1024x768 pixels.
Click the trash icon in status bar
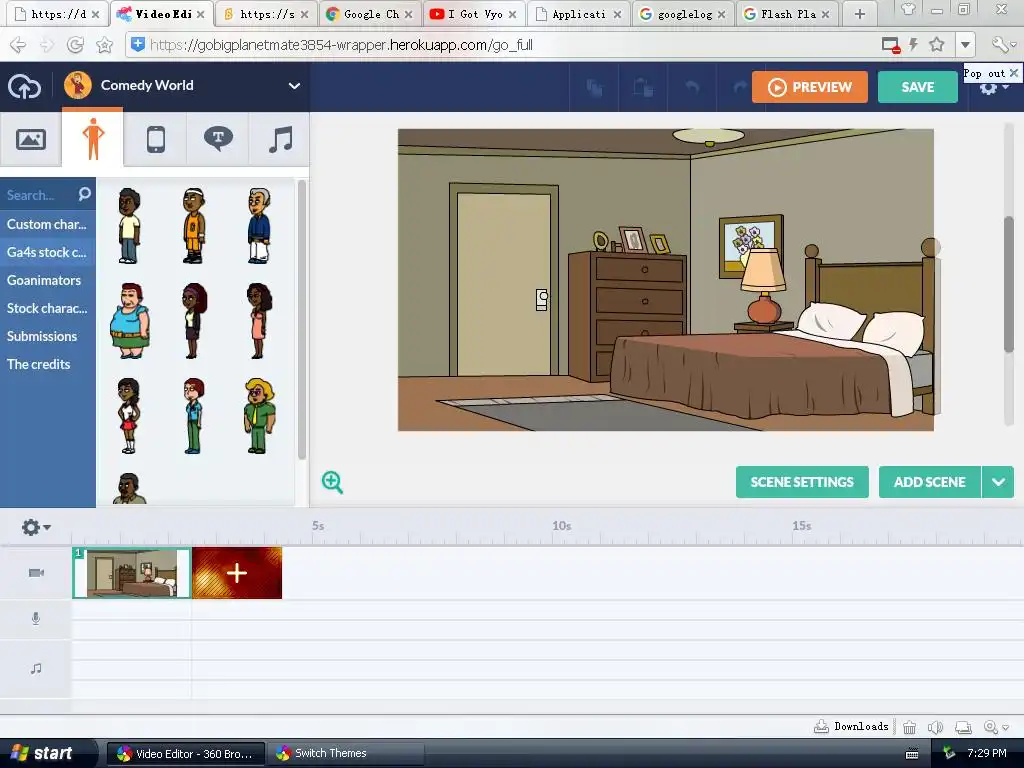[909, 727]
